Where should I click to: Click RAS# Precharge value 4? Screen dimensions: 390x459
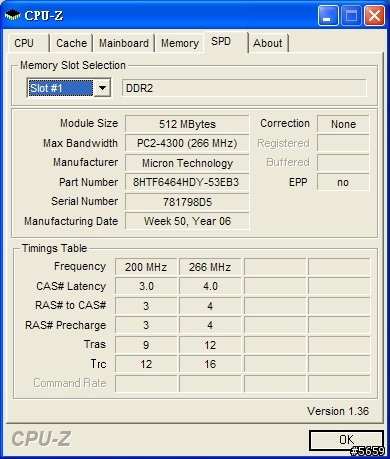210,325
